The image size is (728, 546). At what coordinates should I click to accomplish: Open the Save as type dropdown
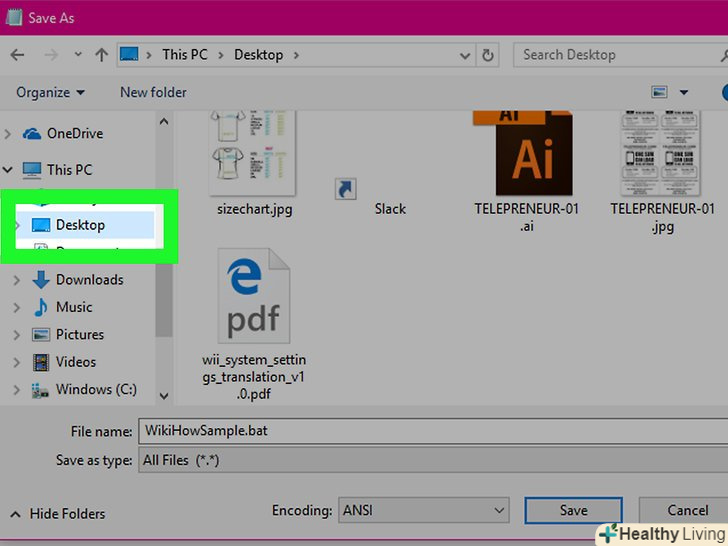[433, 460]
